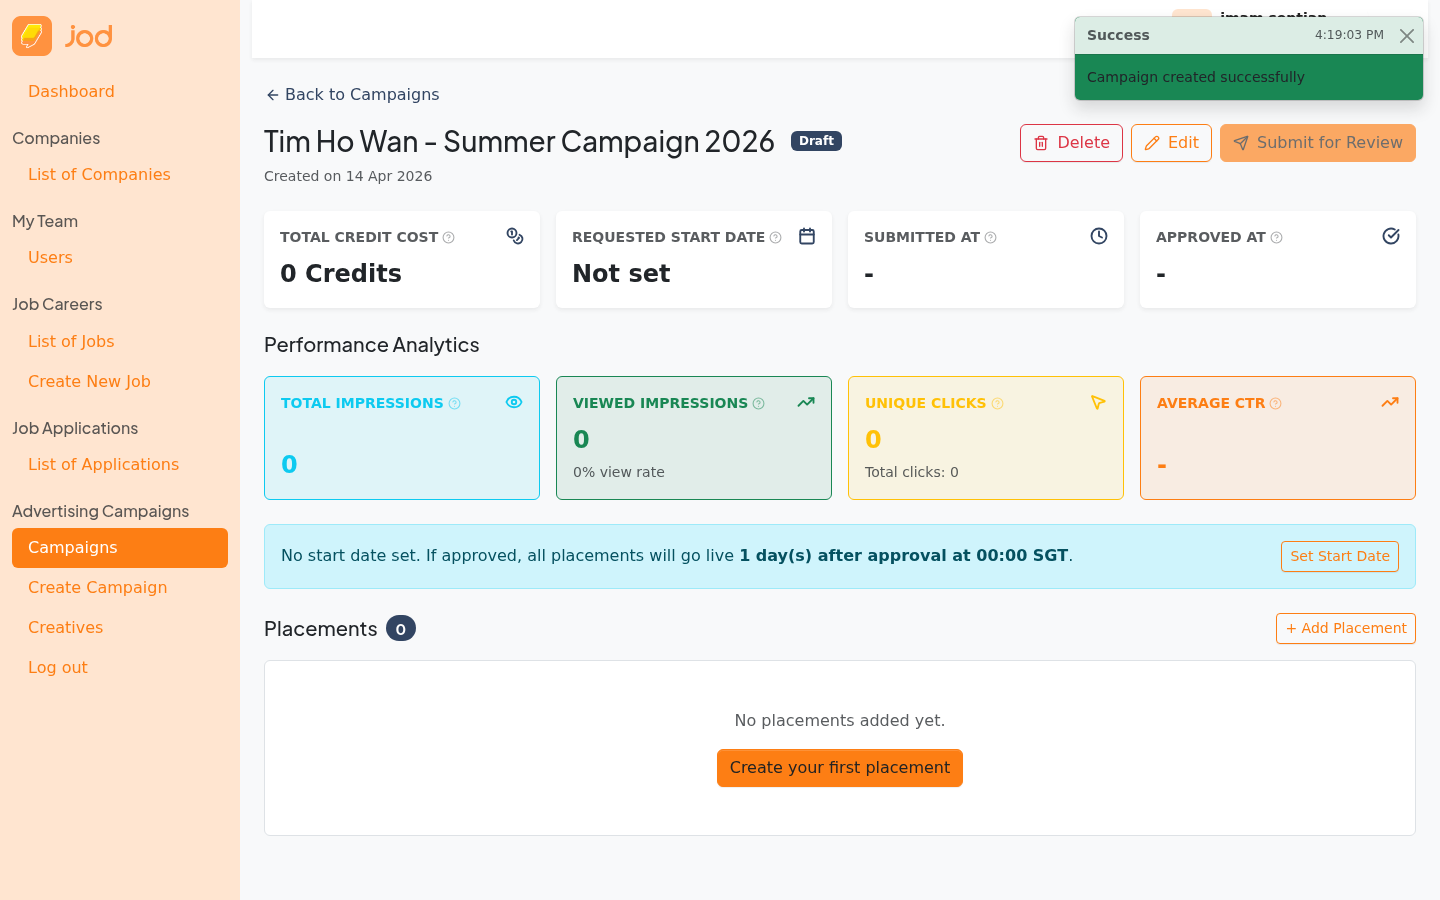Click help icon next to Average CTR

pos(1276,404)
